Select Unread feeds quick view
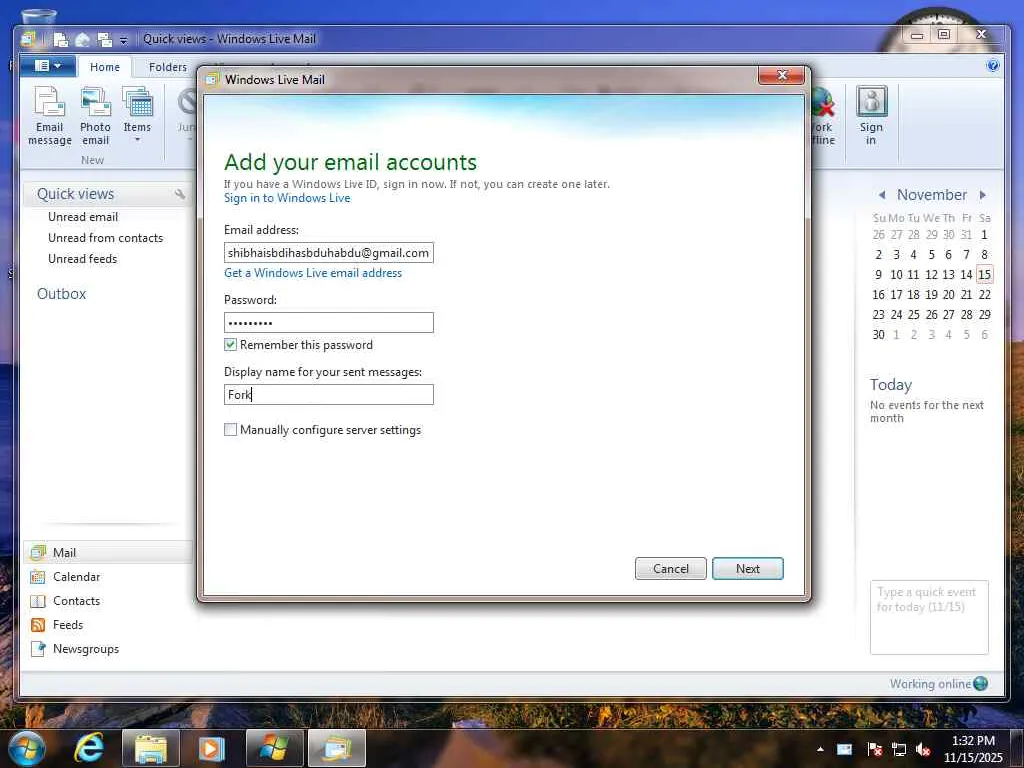This screenshot has height=768, width=1024. tap(82, 259)
